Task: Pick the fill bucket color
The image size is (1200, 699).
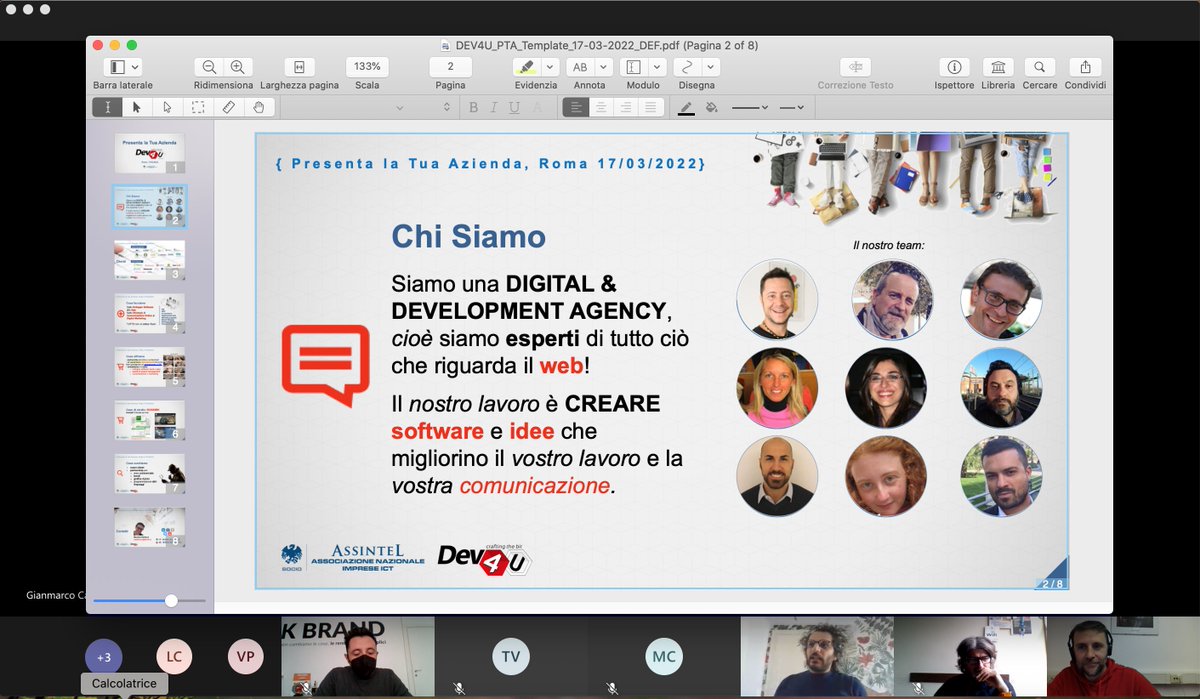Action: pyautogui.click(x=711, y=107)
